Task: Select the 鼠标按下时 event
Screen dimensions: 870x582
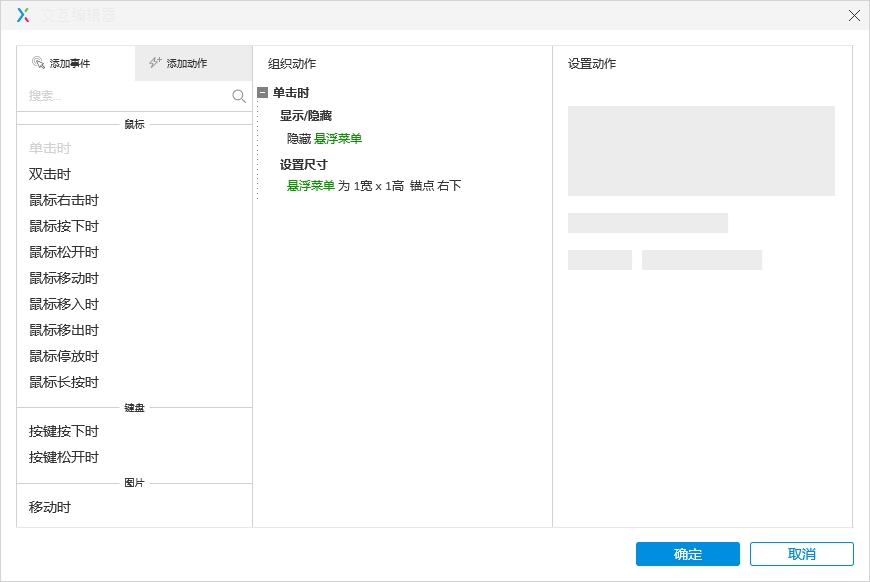Action: 64,226
